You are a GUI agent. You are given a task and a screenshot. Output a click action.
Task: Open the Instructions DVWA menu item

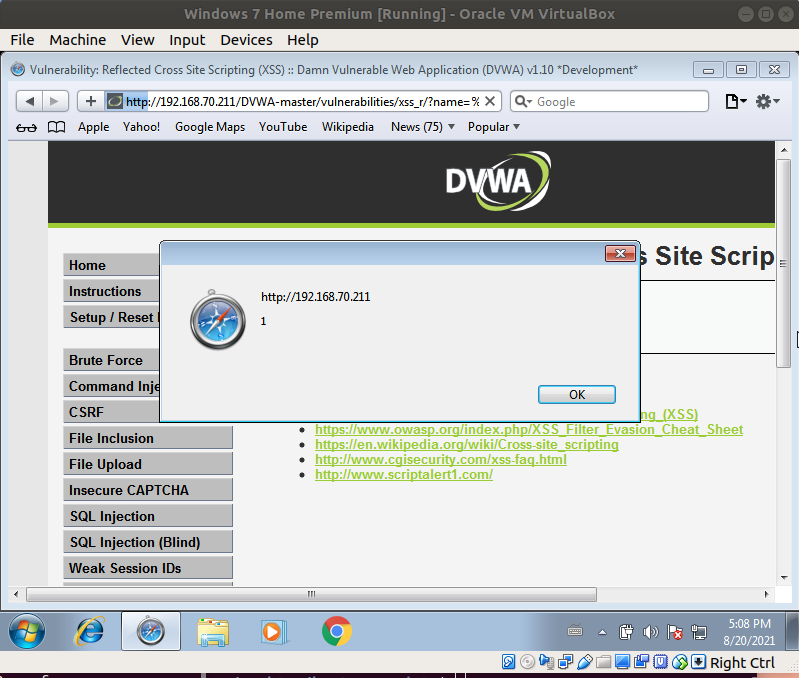[112, 291]
